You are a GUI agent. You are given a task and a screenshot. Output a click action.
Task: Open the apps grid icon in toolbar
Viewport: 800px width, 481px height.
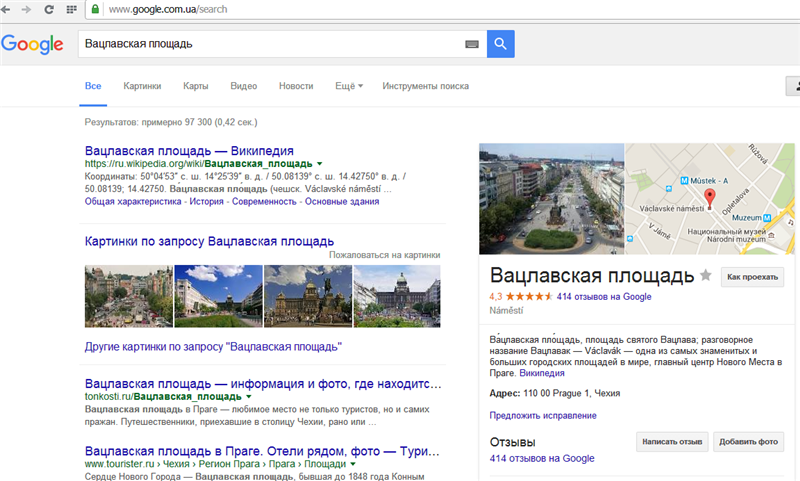[x=71, y=9]
